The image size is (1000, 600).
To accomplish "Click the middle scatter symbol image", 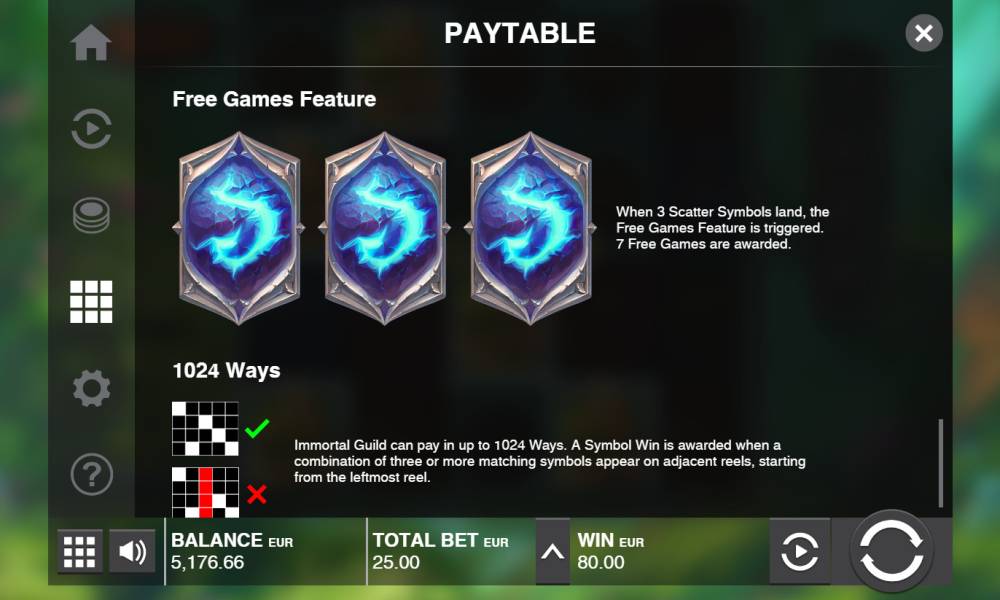I will click(385, 228).
